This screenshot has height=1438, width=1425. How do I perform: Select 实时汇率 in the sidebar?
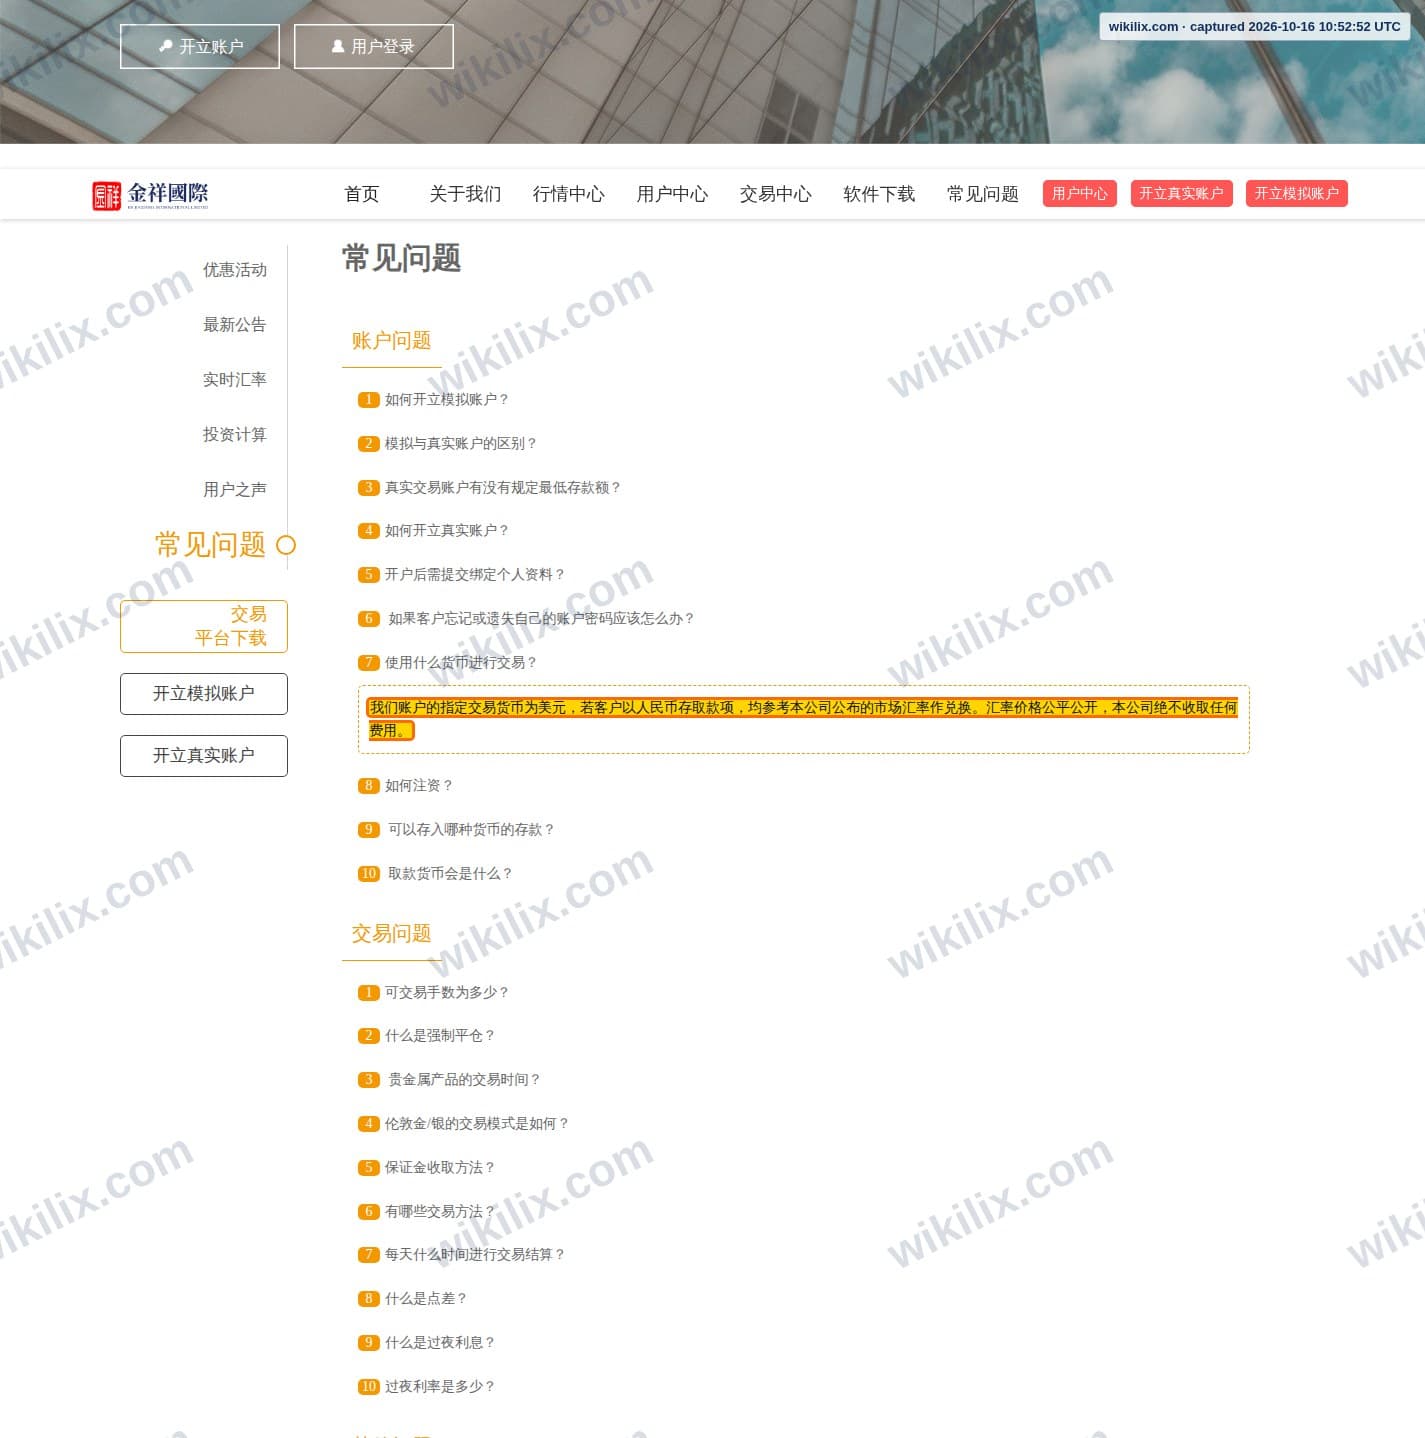pyautogui.click(x=235, y=380)
